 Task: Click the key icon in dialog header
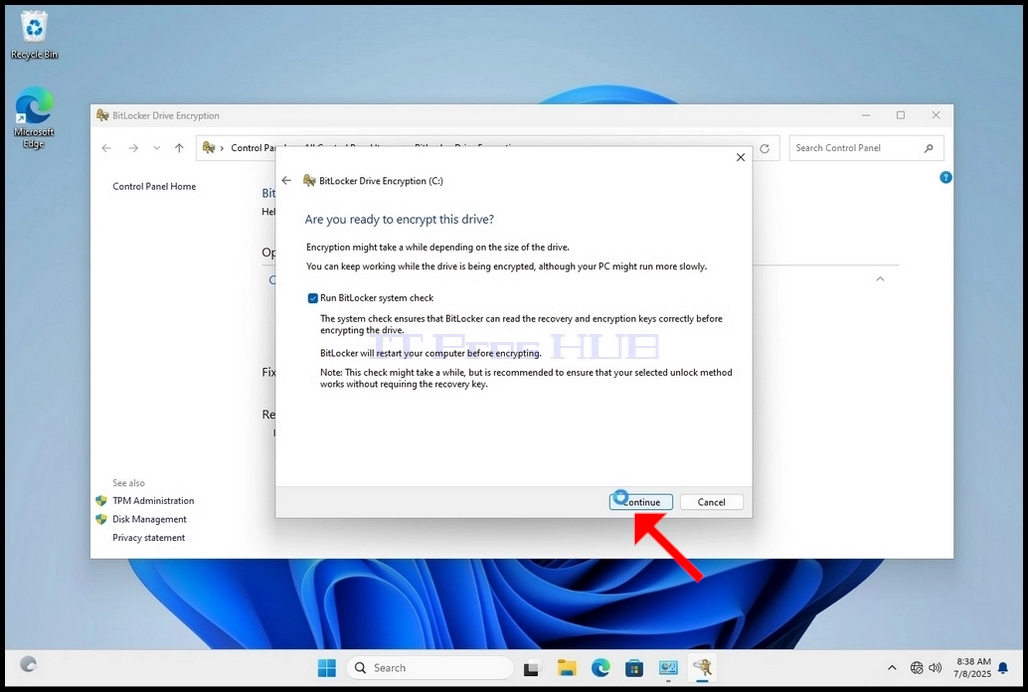tap(309, 180)
